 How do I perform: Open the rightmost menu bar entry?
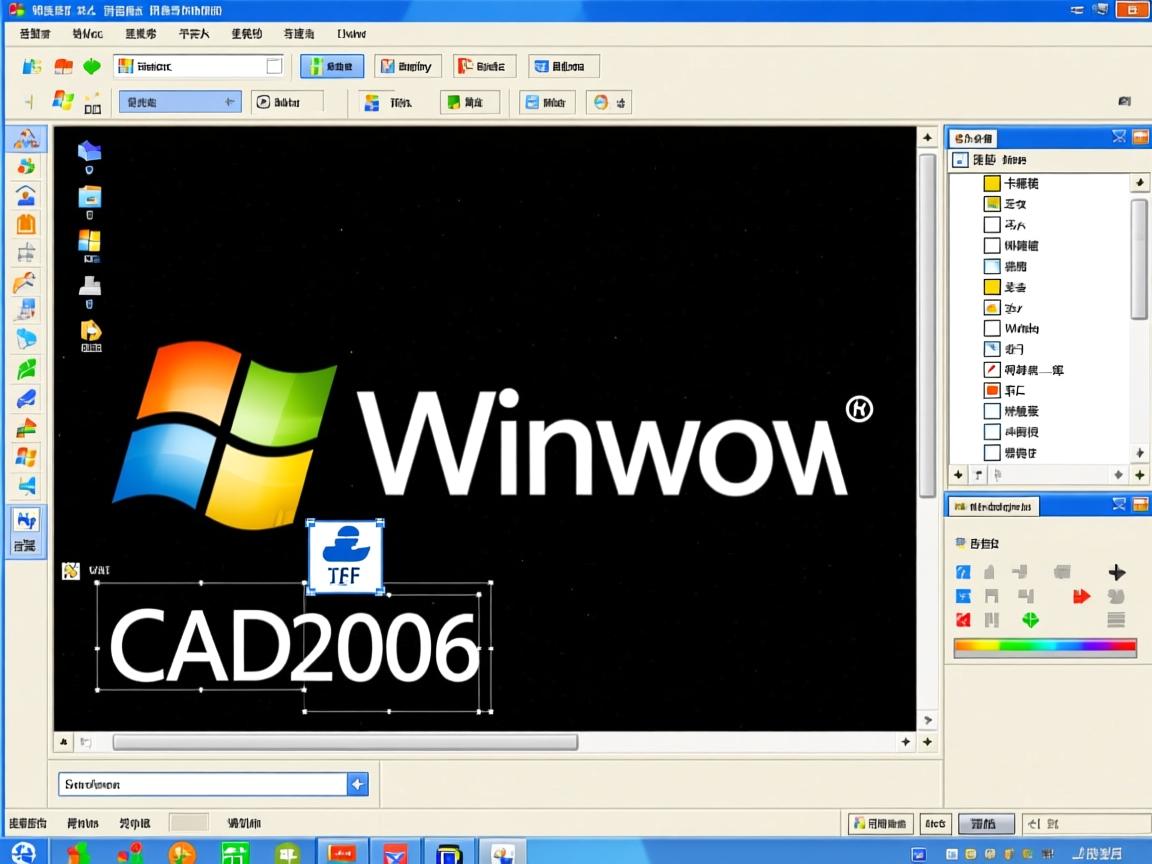tap(349, 33)
